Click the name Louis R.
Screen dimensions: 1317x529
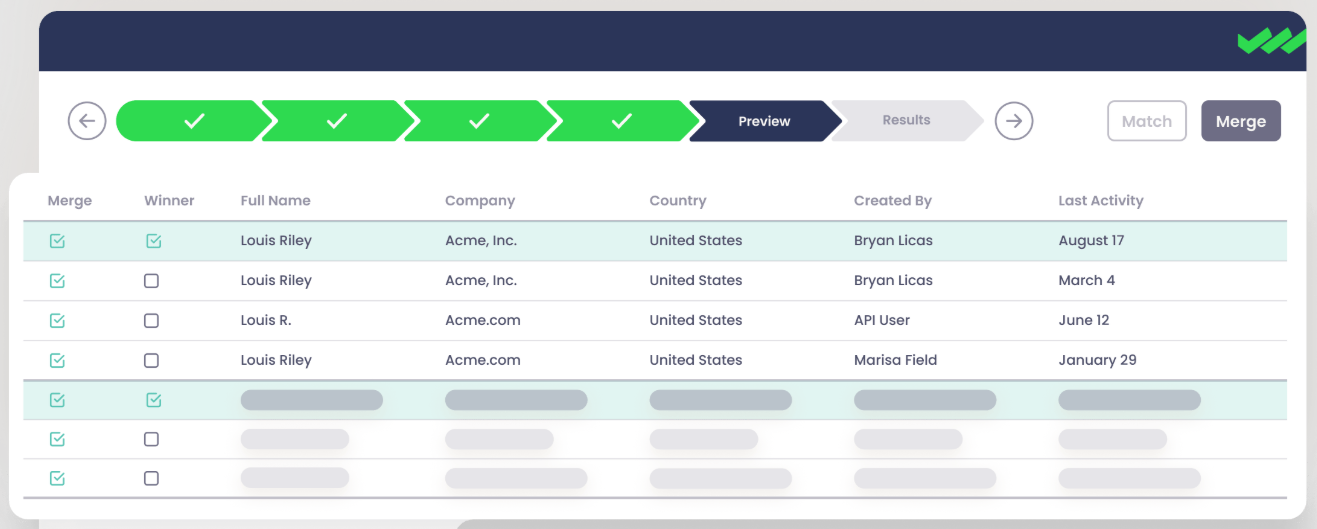[266, 320]
